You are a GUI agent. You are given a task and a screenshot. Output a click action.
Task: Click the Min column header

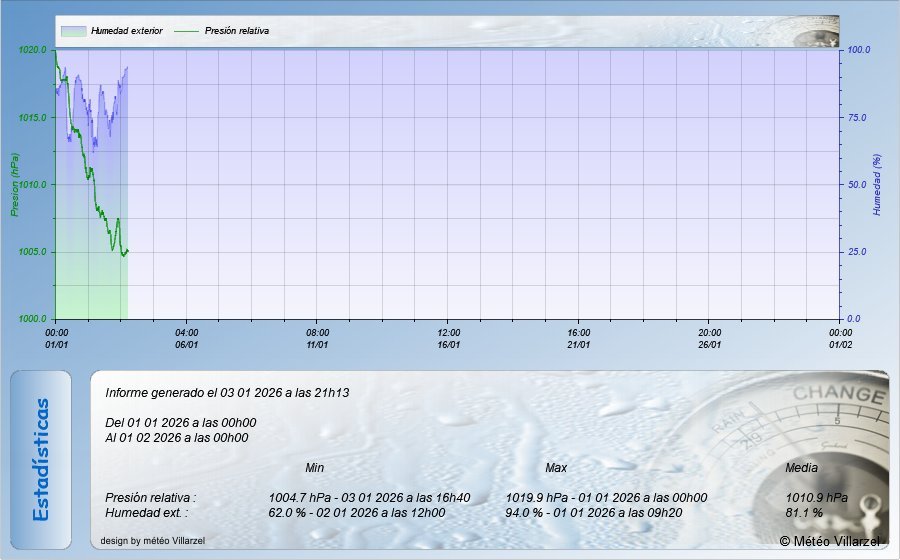(x=314, y=468)
